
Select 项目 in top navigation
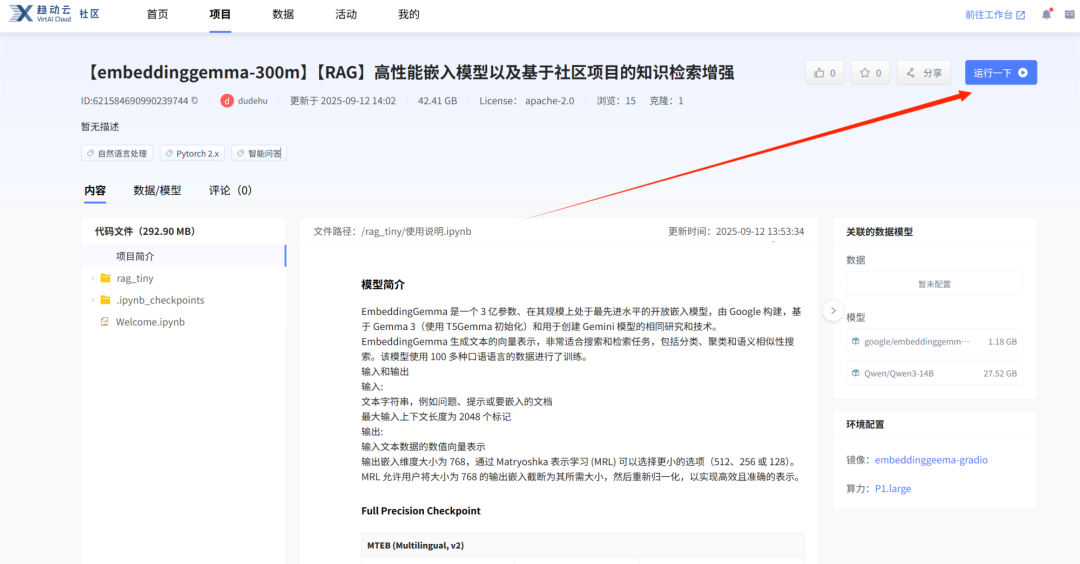(220, 14)
